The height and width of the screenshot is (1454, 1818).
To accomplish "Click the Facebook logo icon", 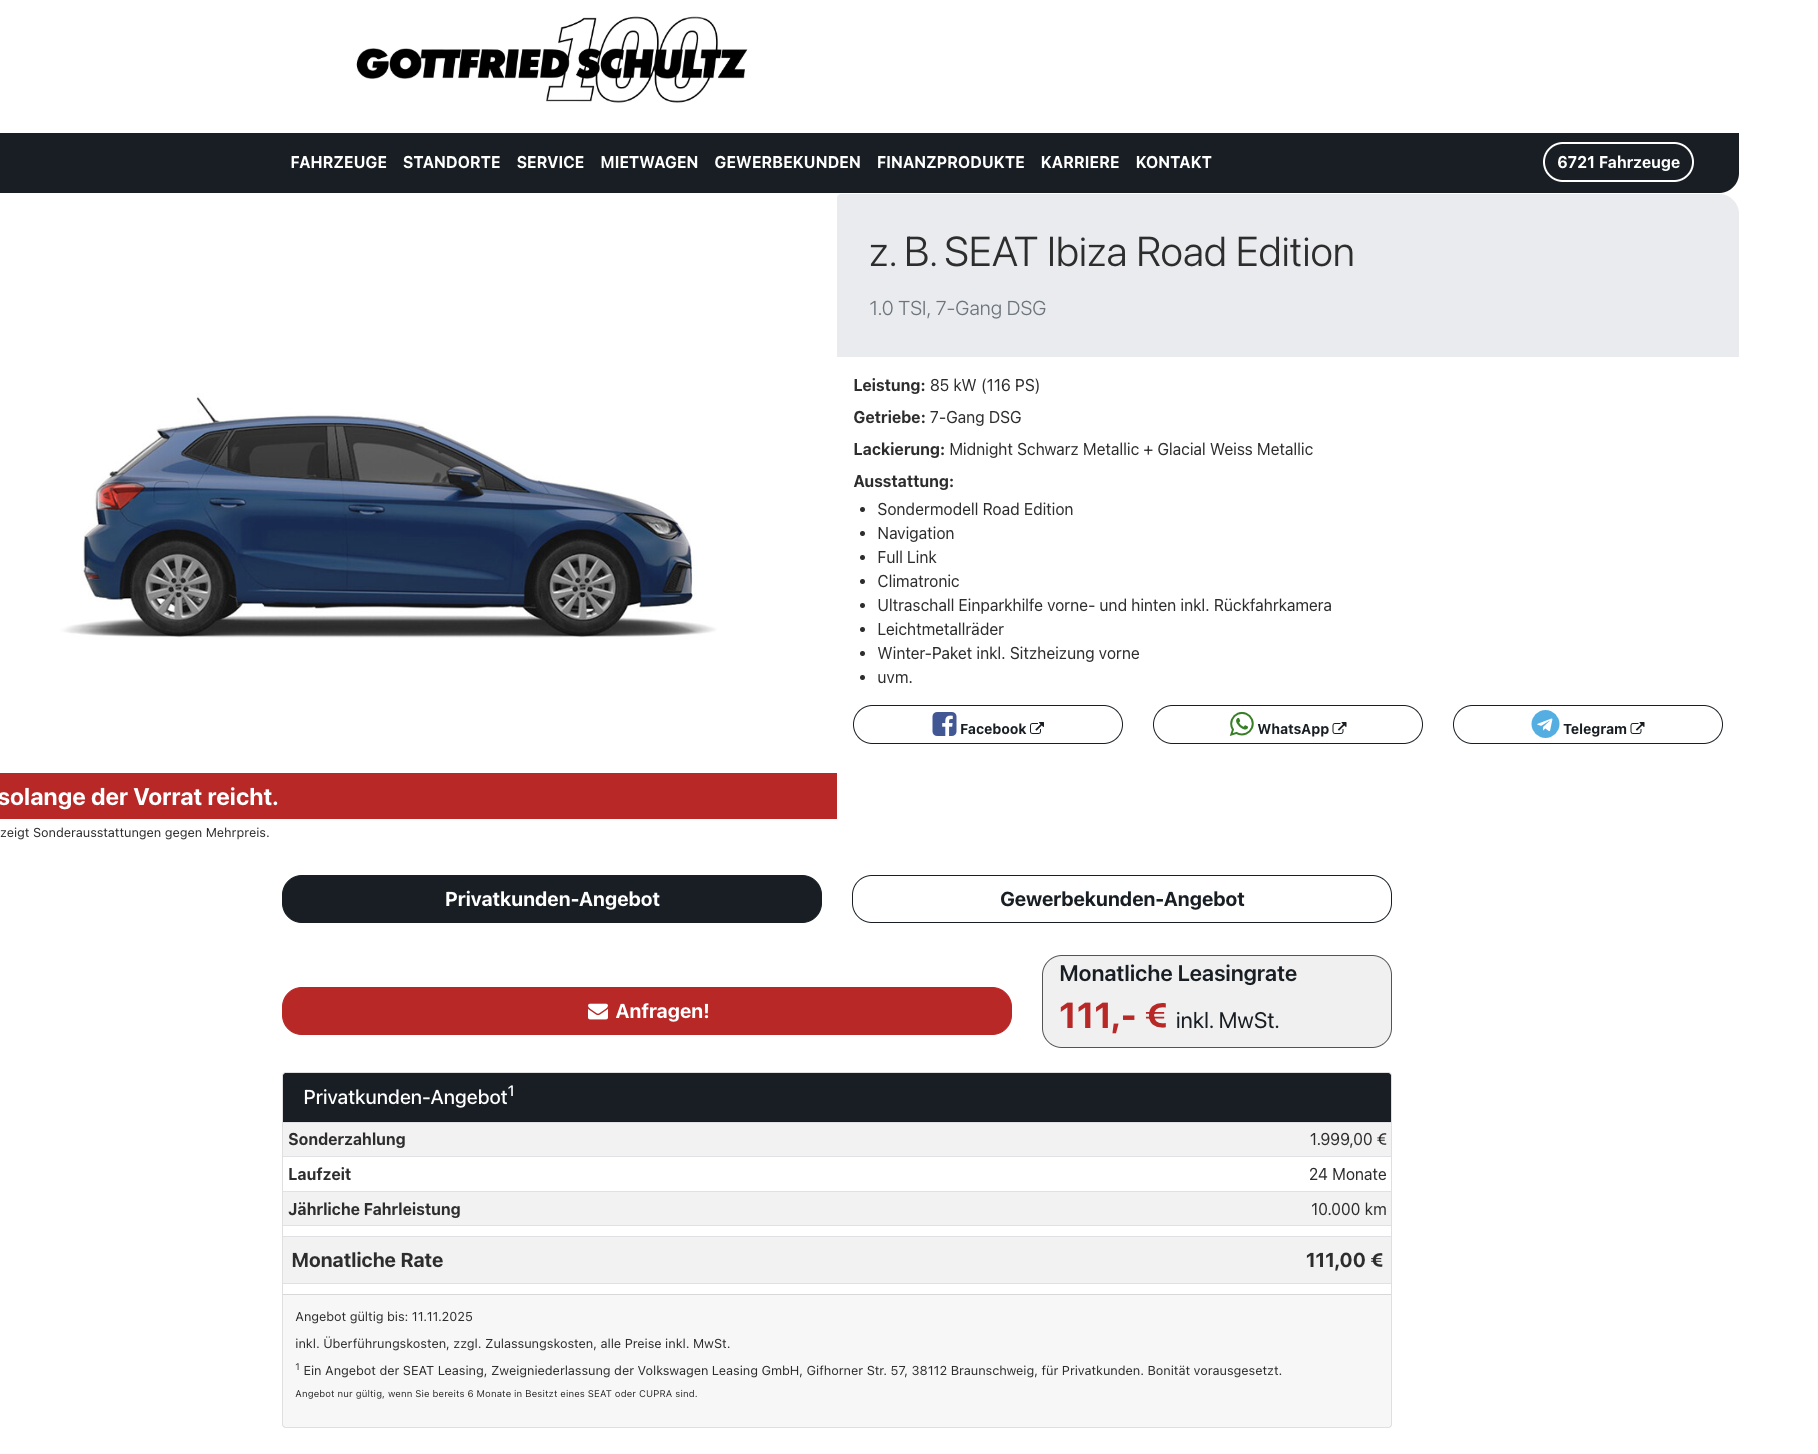I will pyautogui.click(x=944, y=724).
